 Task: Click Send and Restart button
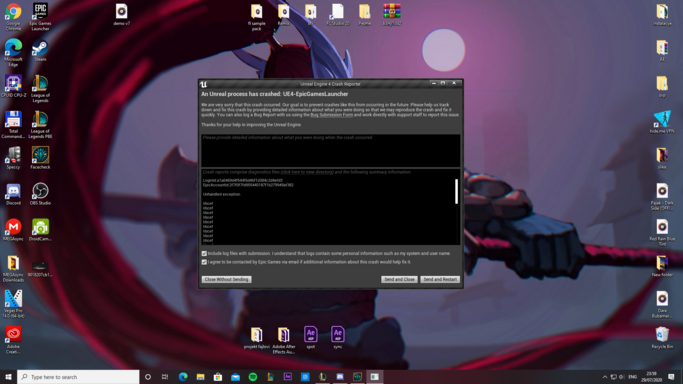440,280
